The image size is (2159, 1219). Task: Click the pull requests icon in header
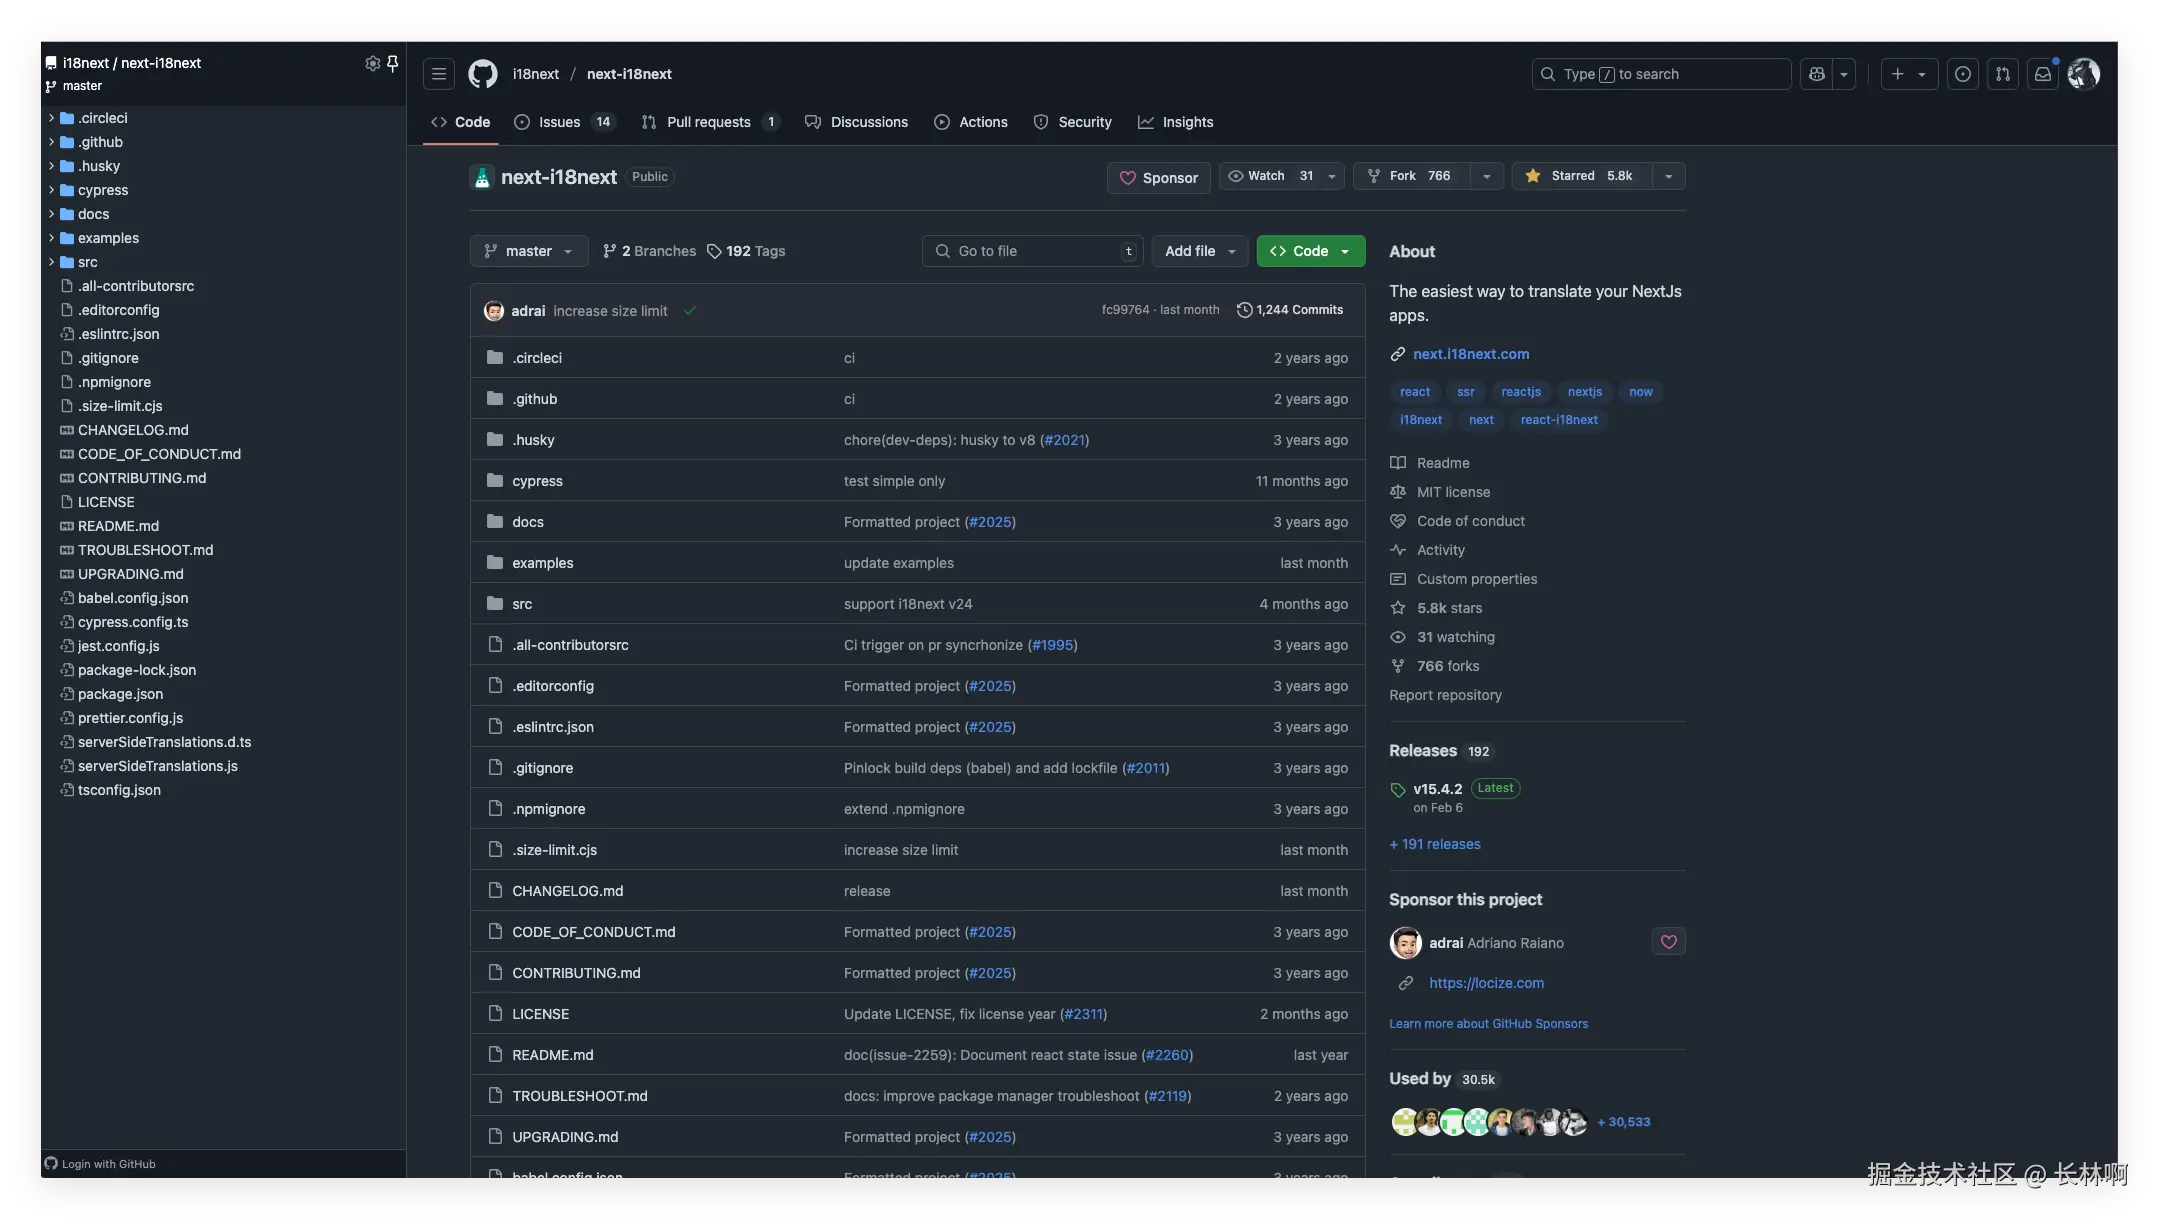(2003, 74)
